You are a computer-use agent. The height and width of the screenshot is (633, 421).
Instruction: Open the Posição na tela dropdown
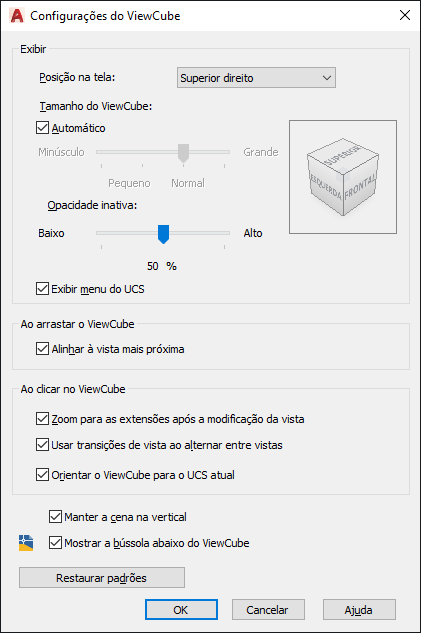pos(256,78)
